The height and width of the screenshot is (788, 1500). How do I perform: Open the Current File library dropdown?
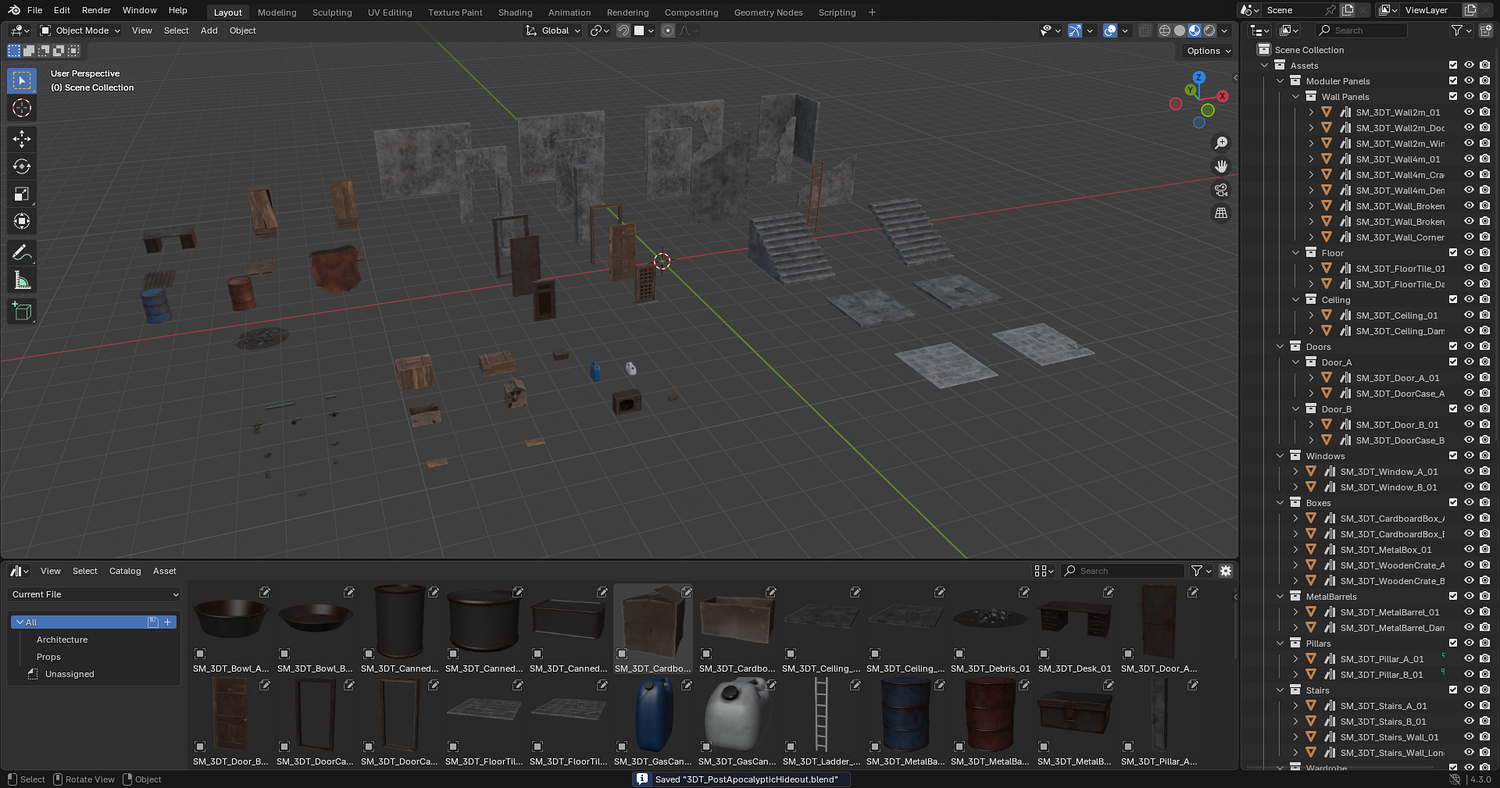coord(95,594)
